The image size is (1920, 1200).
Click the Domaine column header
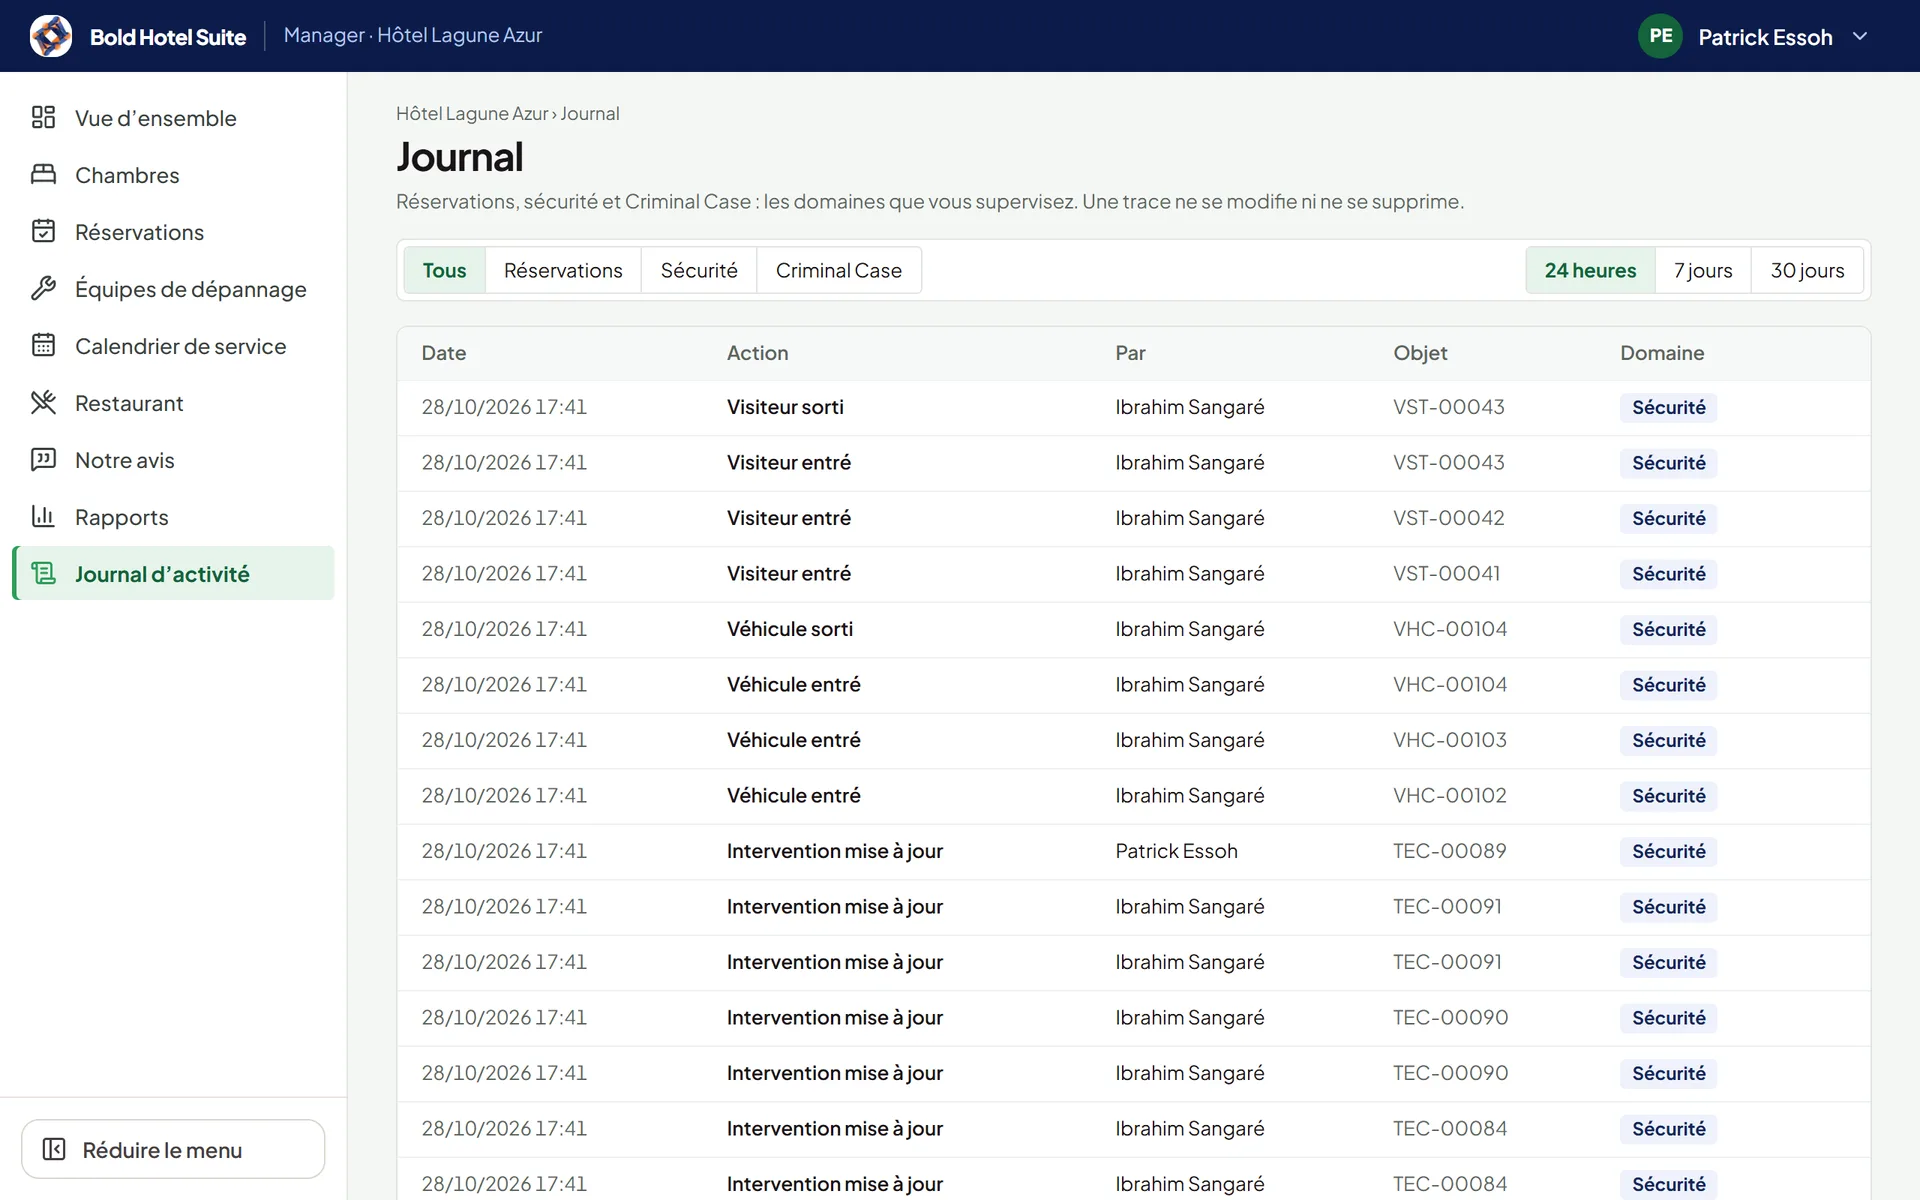click(1662, 353)
